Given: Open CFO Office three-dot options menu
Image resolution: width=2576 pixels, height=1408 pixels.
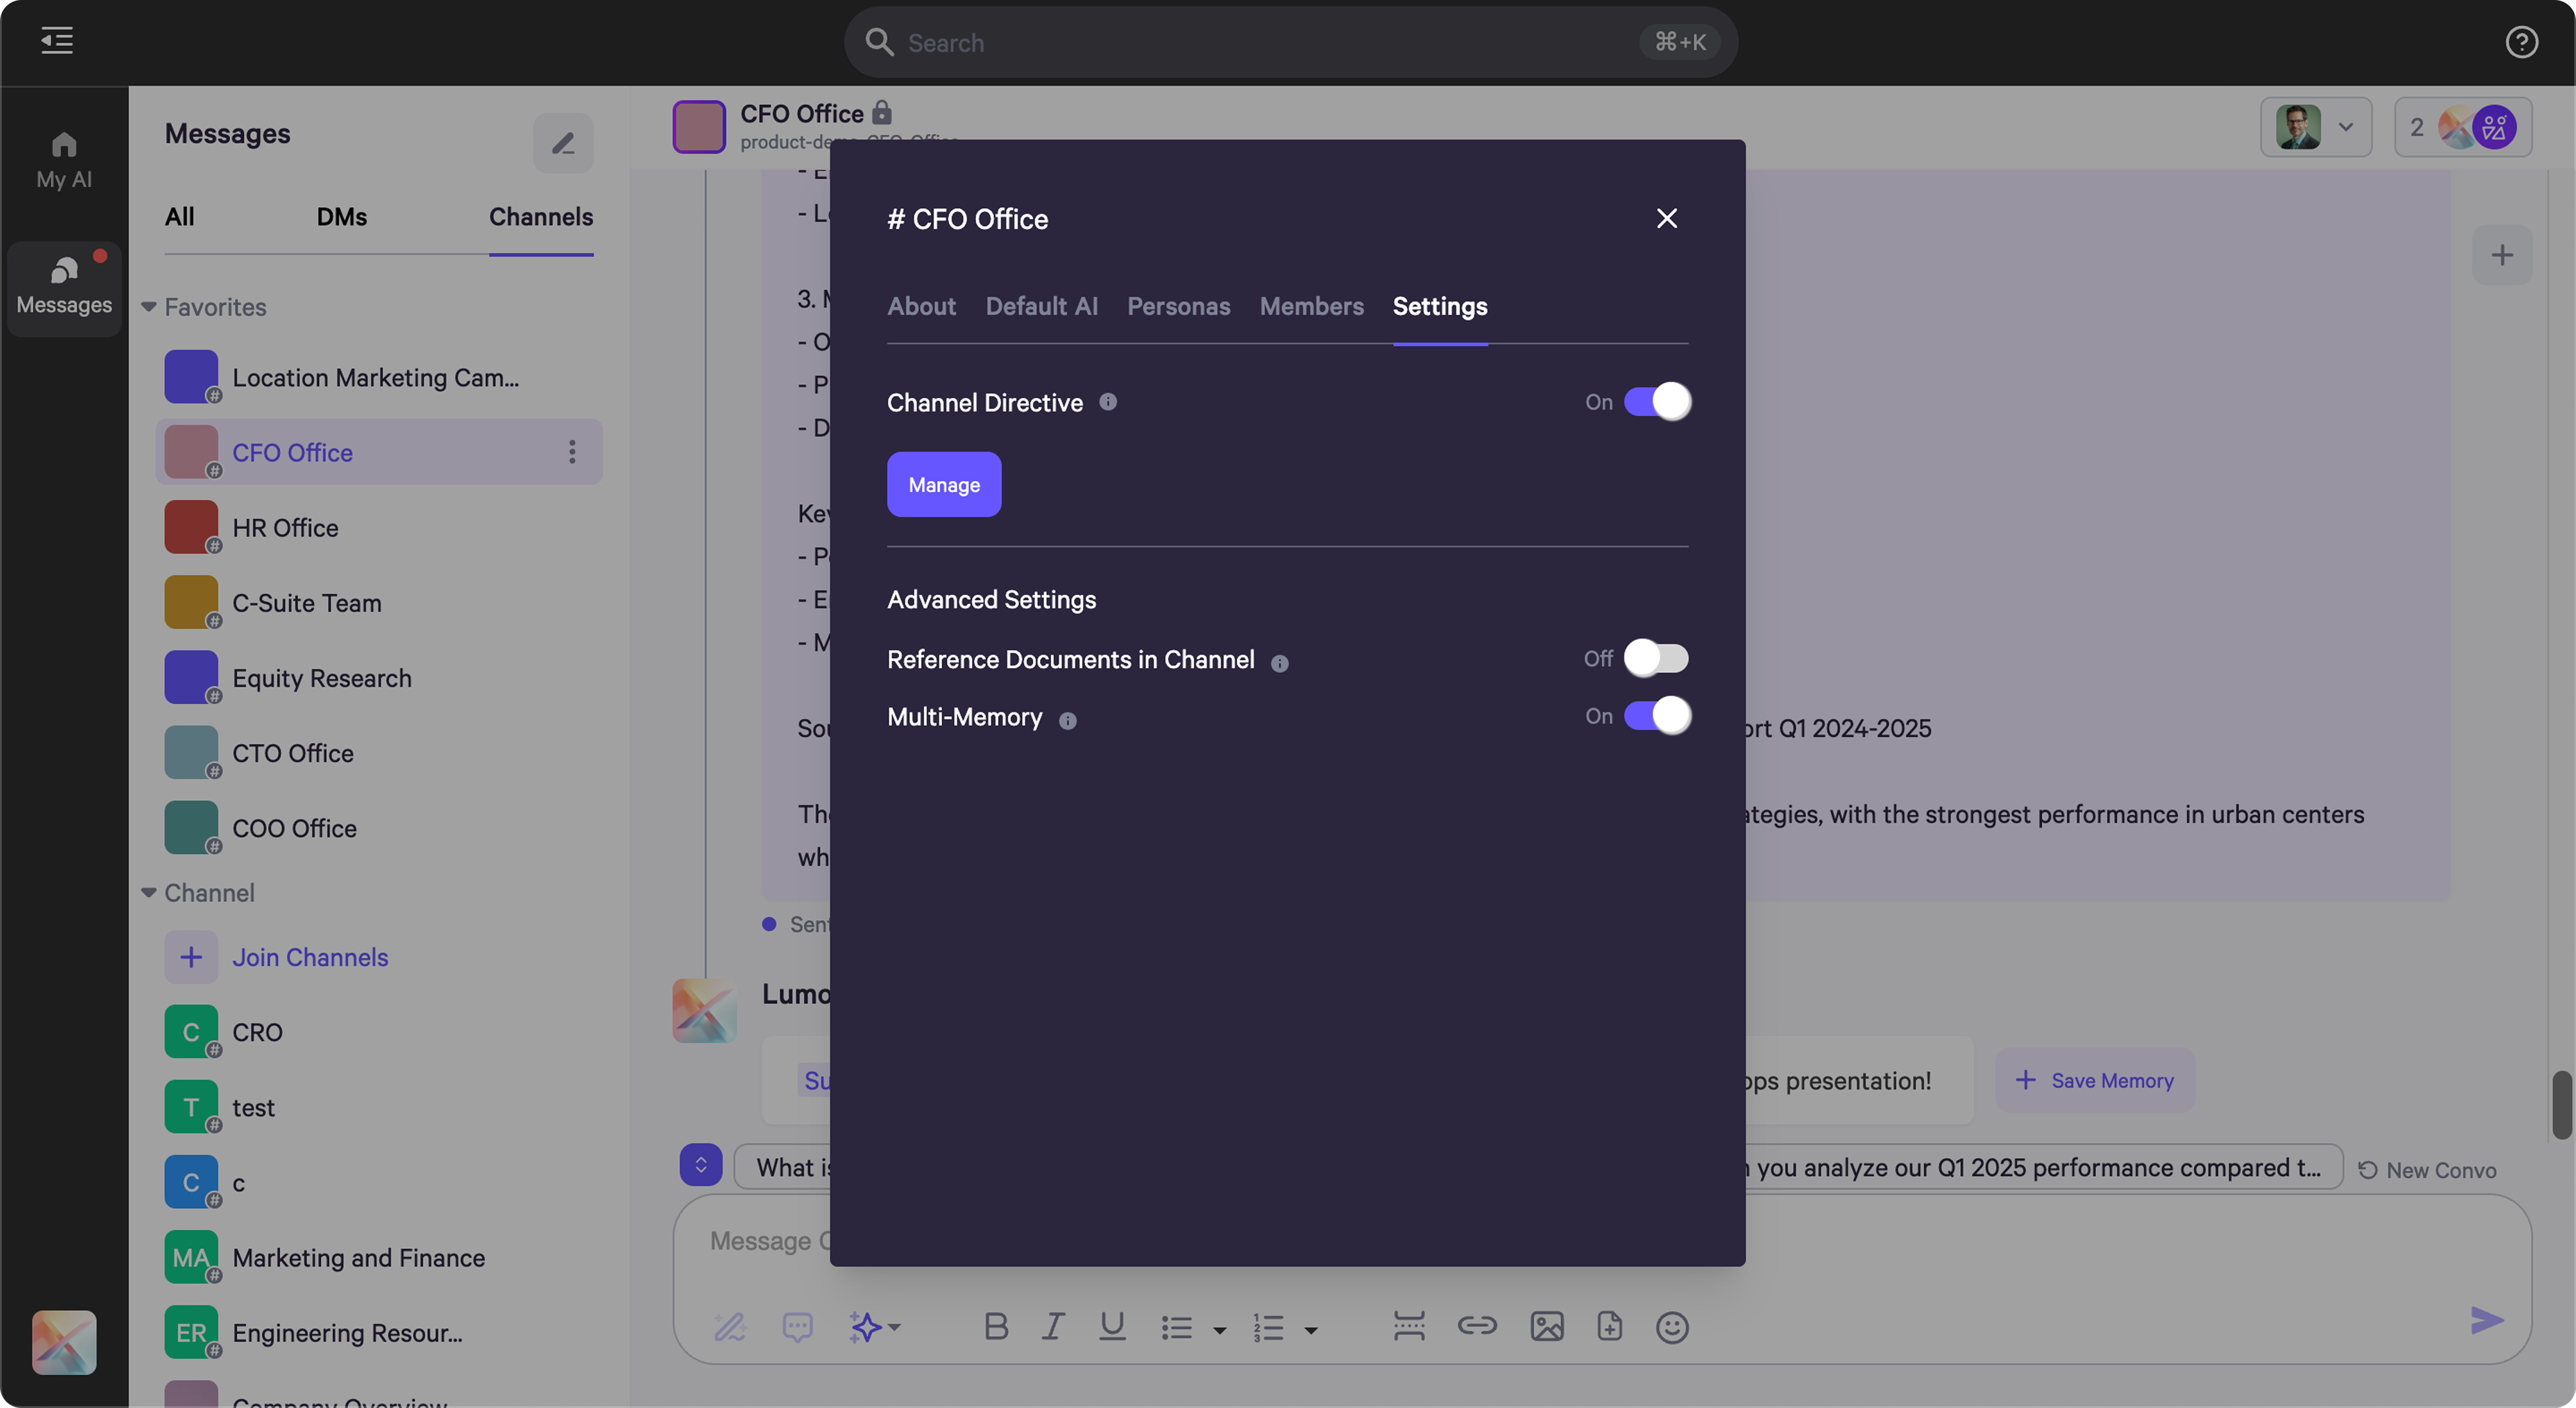Looking at the screenshot, I should [x=572, y=452].
